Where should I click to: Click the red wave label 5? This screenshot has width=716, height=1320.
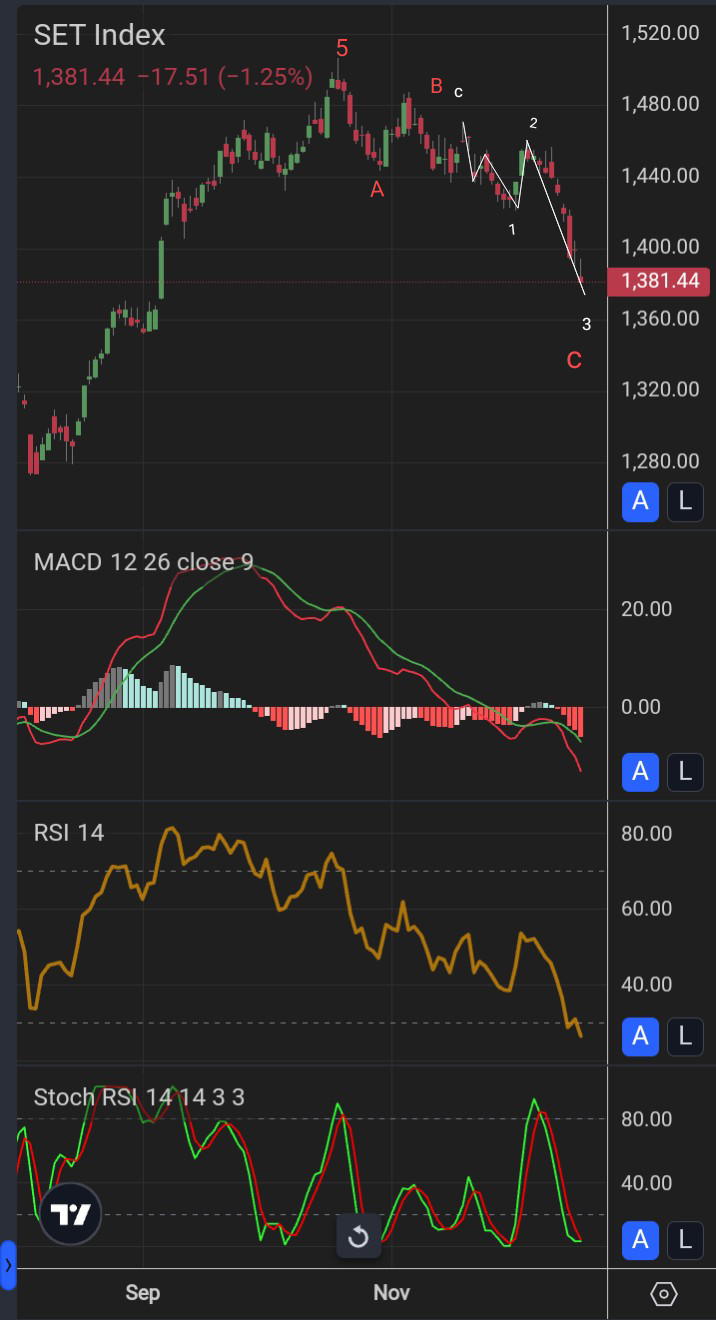[342, 48]
